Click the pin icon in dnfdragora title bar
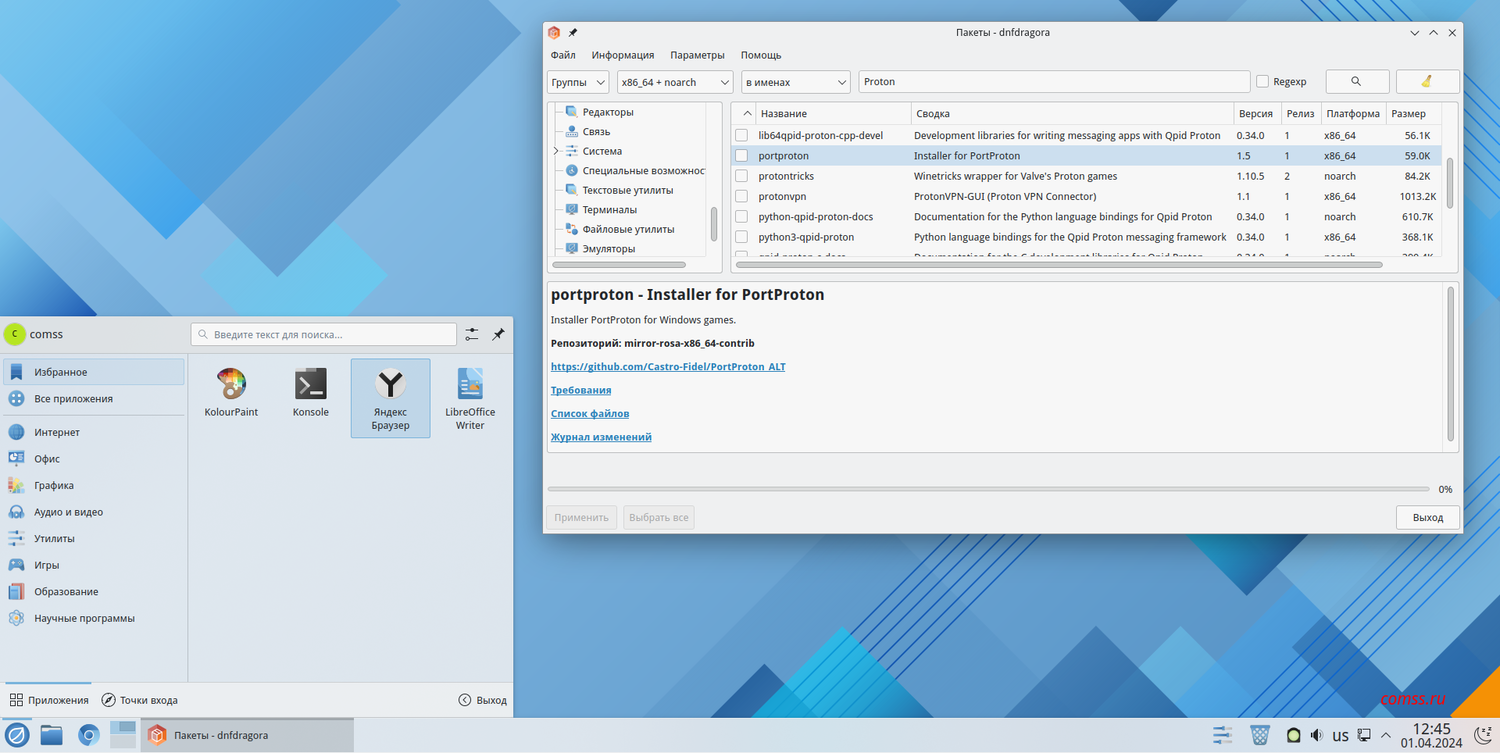 click(573, 32)
